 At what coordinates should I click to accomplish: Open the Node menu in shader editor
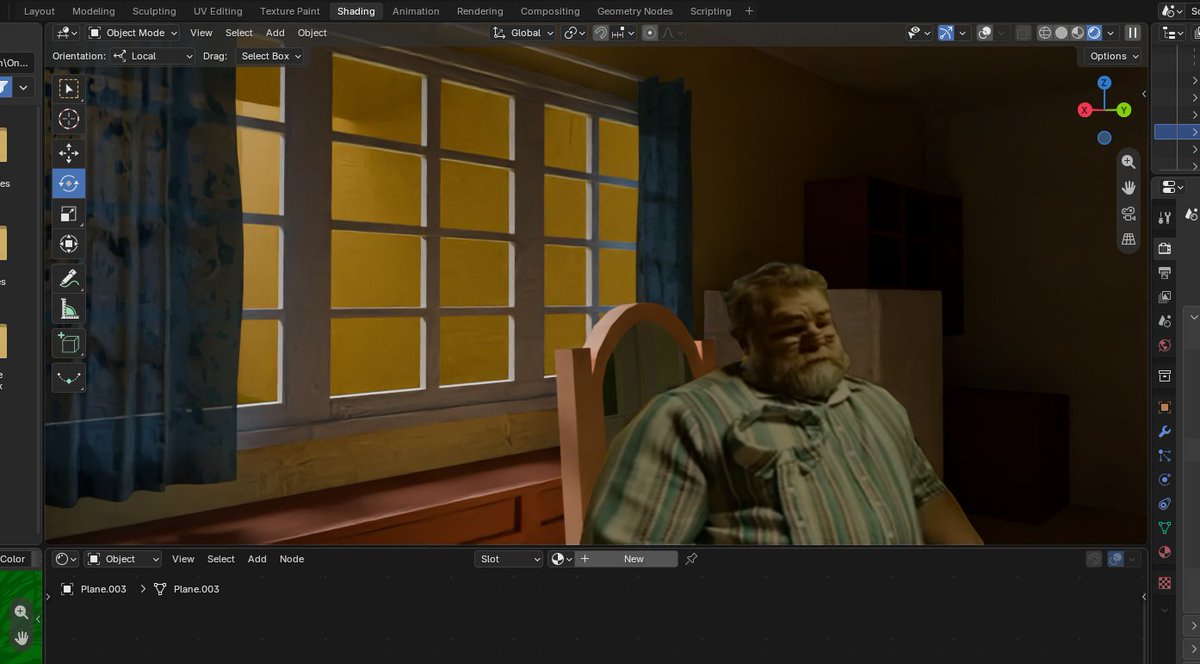click(x=291, y=559)
